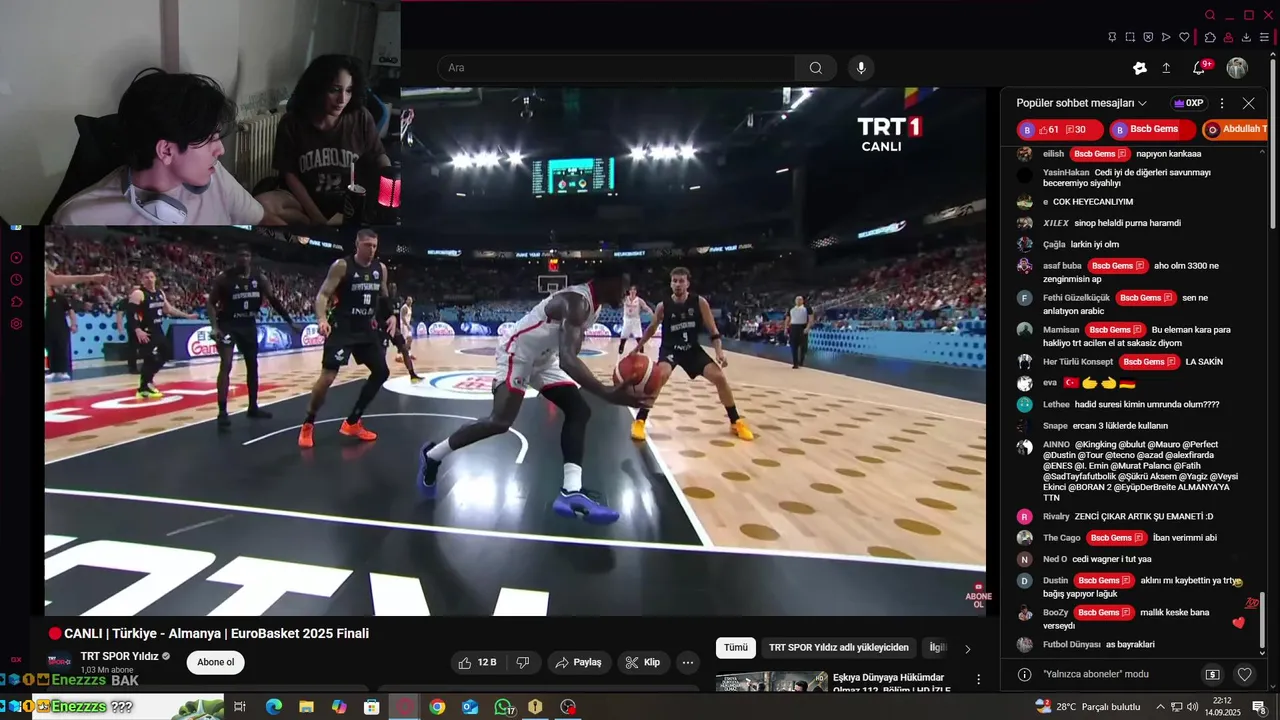Open the browser downloads icon
The image size is (1280, 720).
tap(1247, 37)
